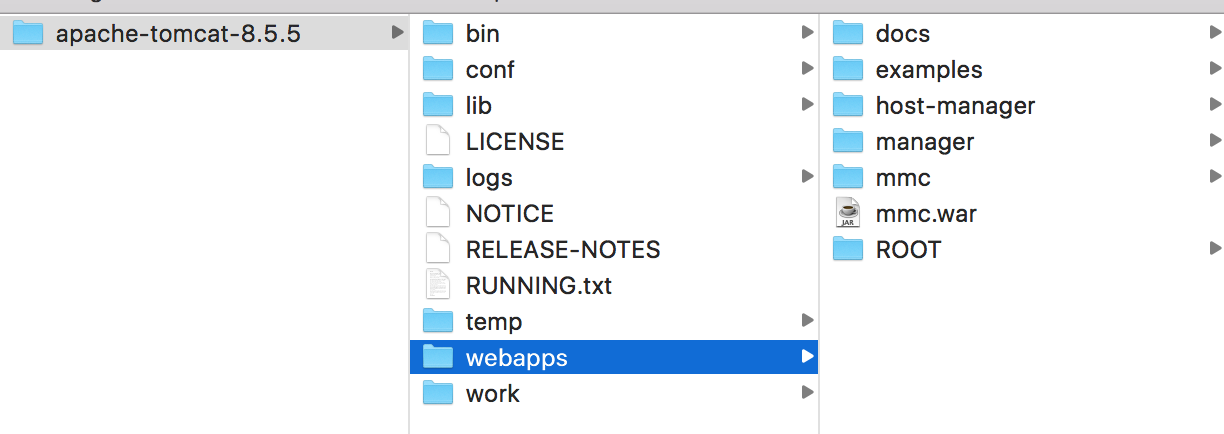Click the temp folder icon
This screenshot has height=434, width=1224.
[x=439, y=321]
